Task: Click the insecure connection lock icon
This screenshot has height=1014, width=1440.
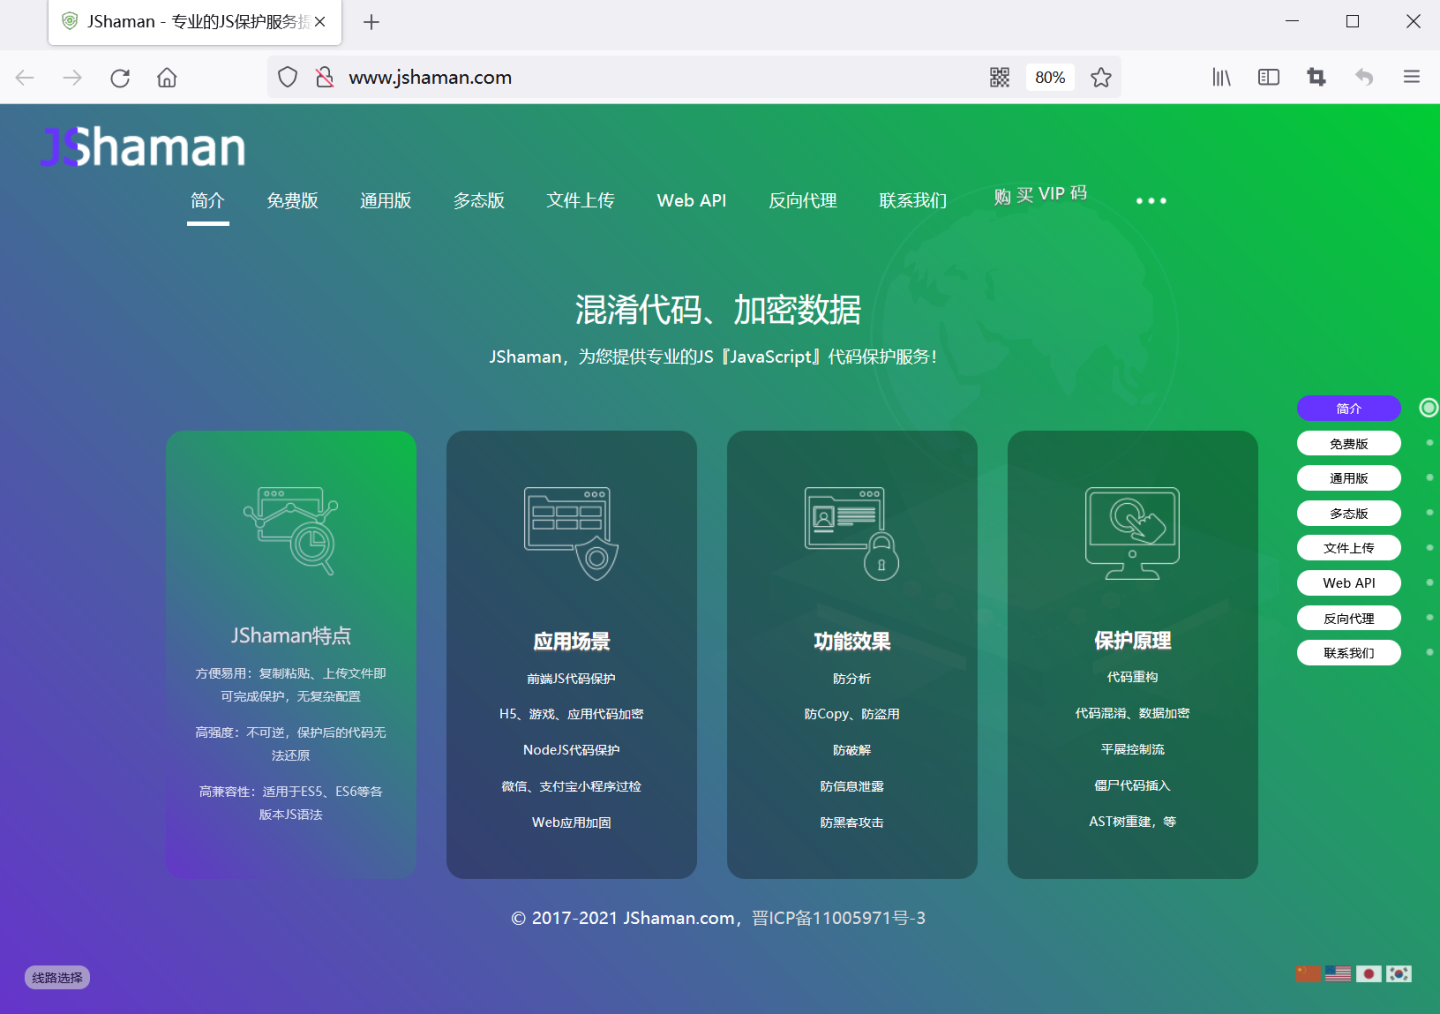Action: click(324, 77)
